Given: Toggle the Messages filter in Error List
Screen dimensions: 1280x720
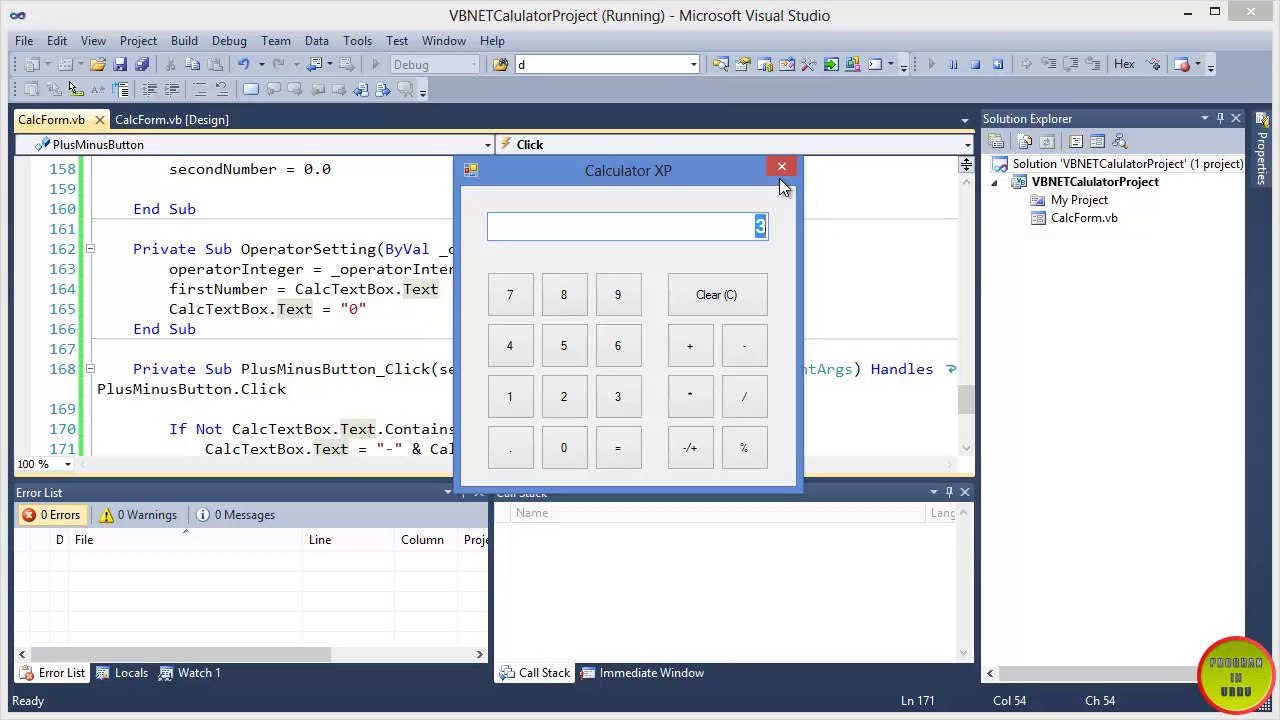Looking at the screenshot, I should [235, 515].
